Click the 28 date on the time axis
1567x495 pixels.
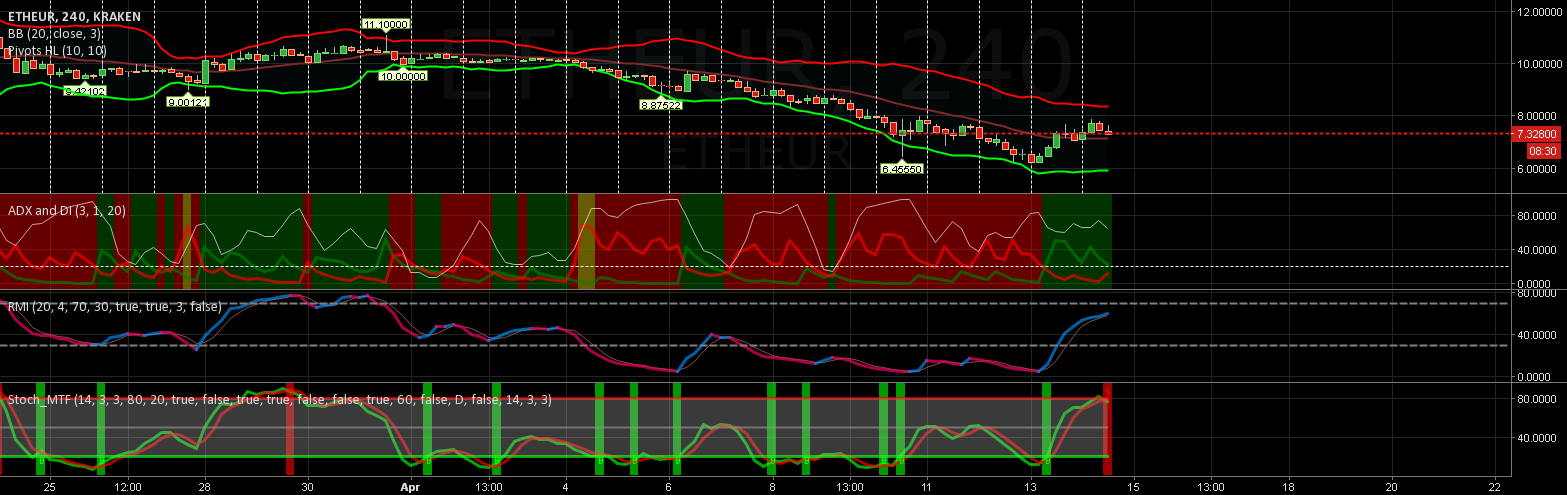205,486
